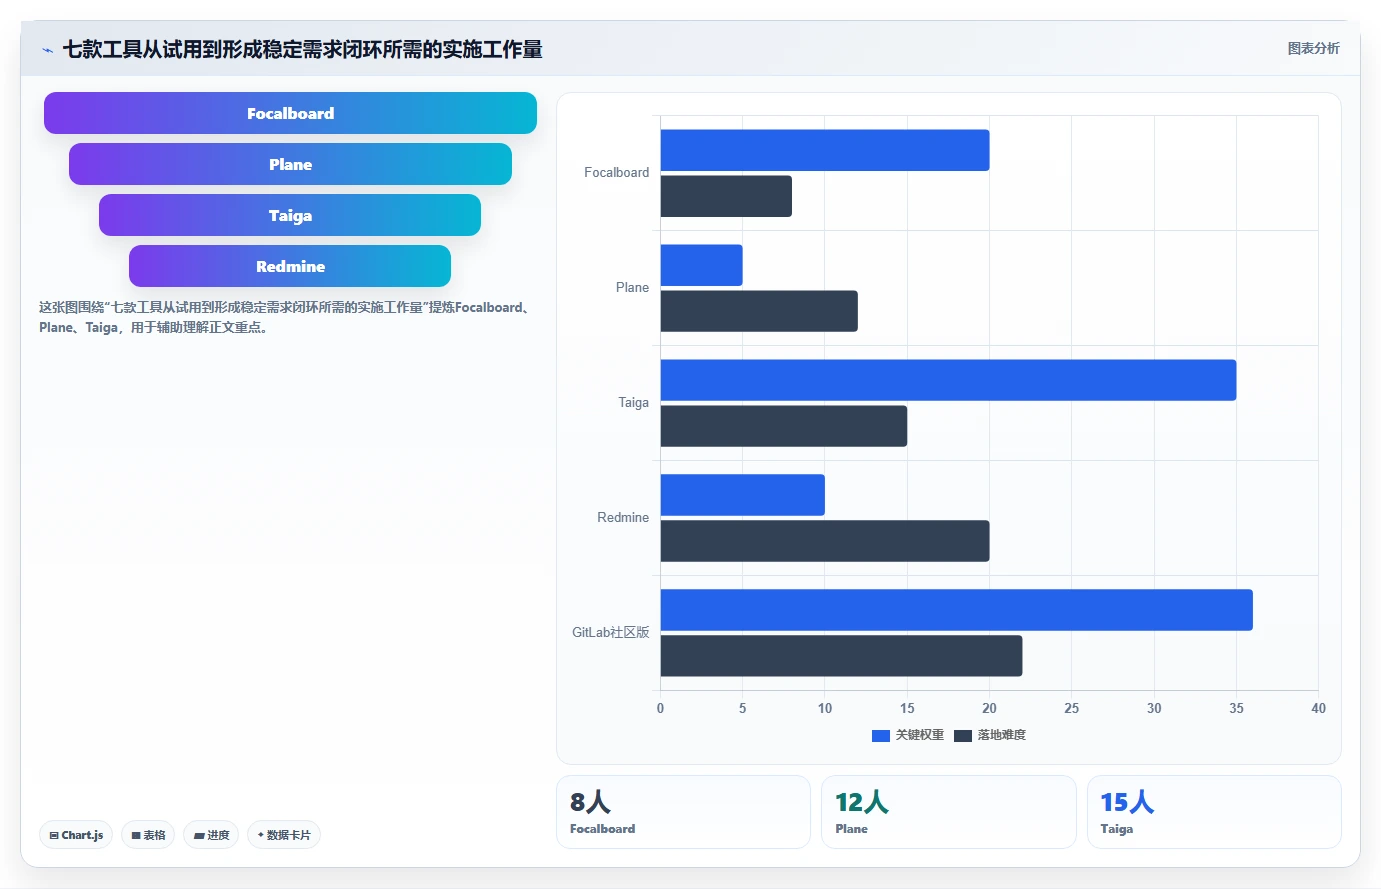The image size is (1381, 889).
Task: Open the 8人 Focalboard stat card
Action: [683, 812]
